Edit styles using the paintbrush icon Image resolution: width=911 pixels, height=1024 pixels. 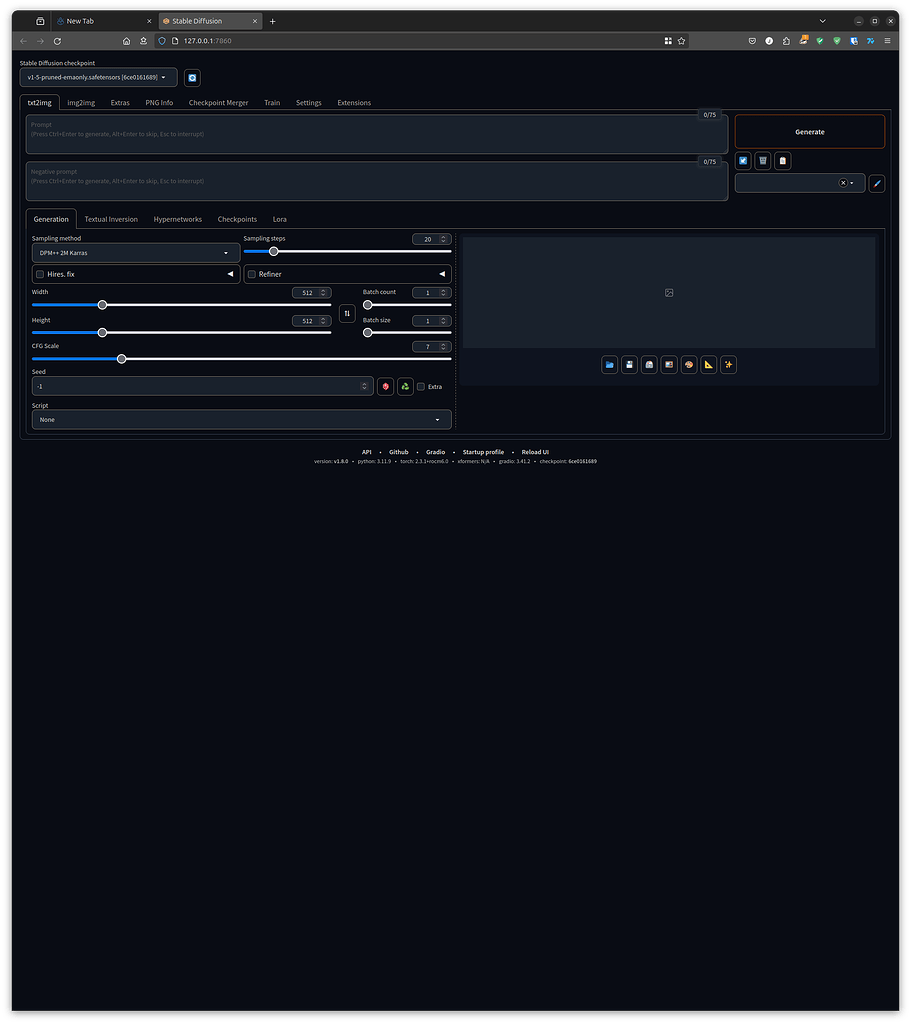(876, 183)
